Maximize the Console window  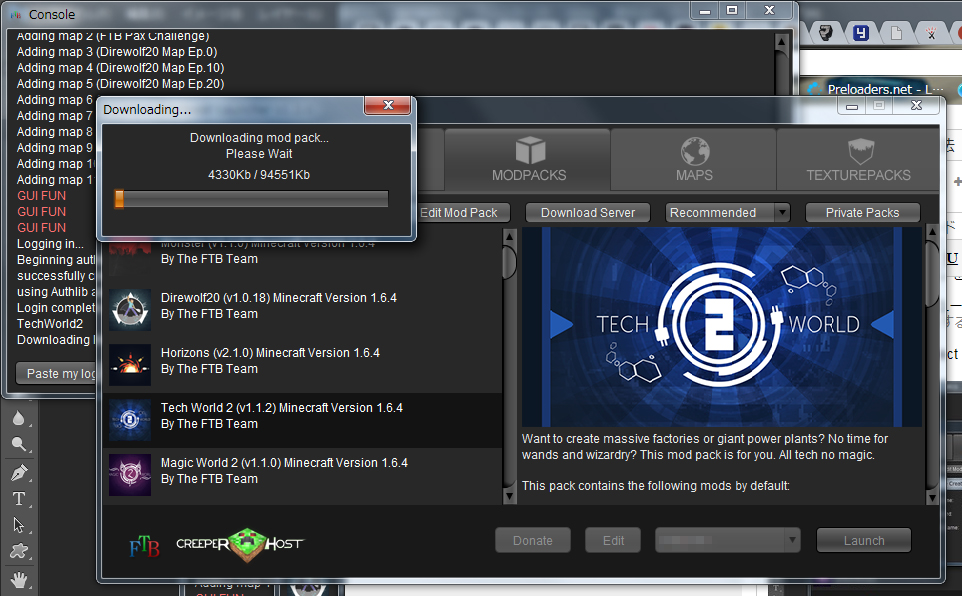pos(732,10)
